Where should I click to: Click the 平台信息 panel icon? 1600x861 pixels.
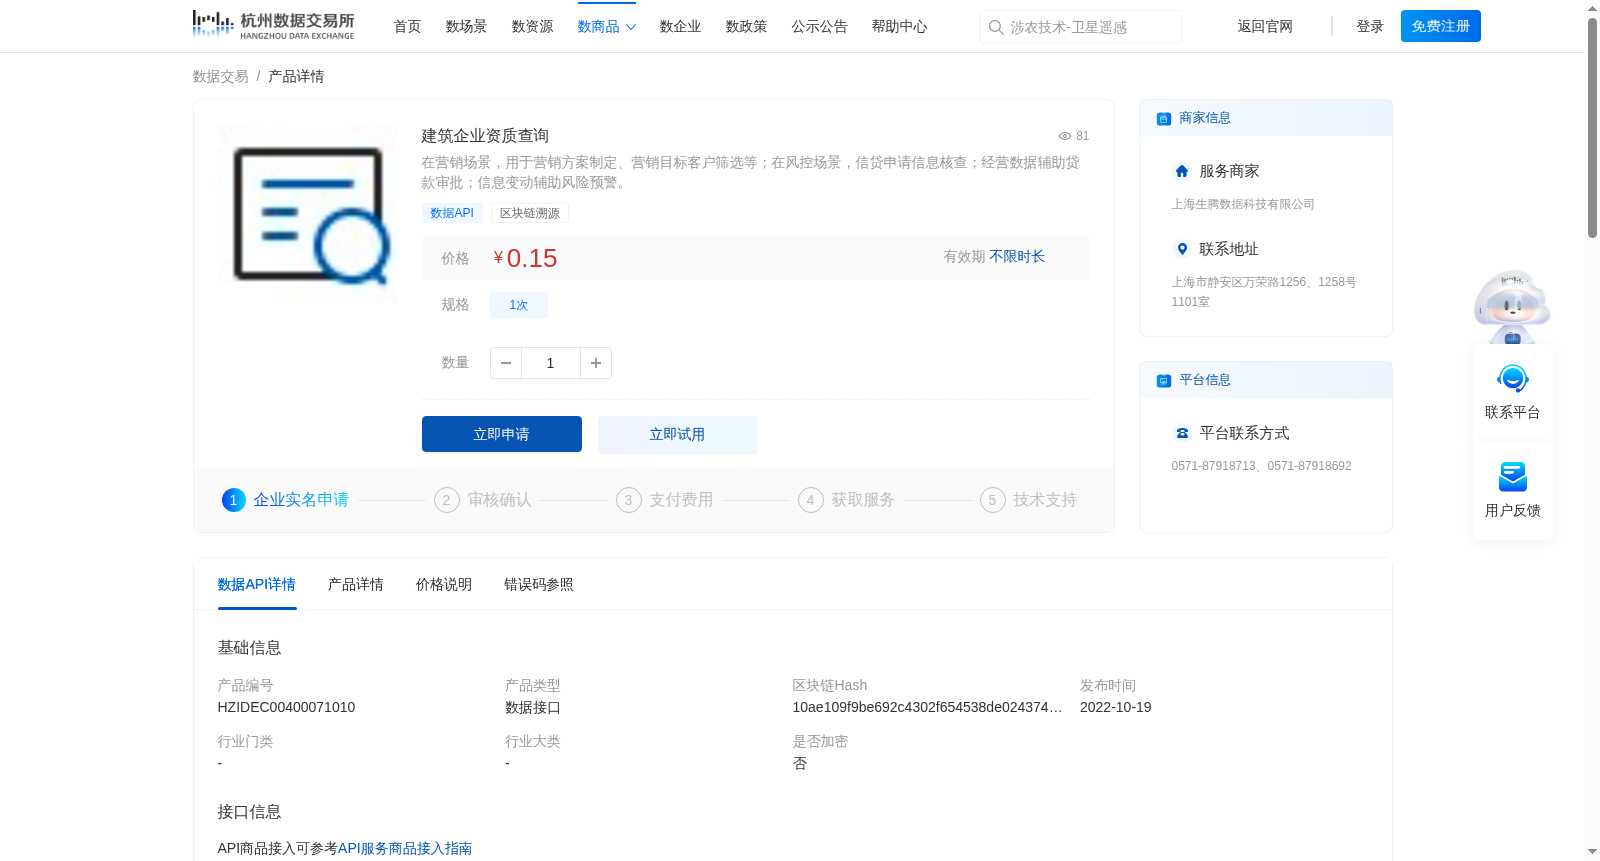(1164, 380)
